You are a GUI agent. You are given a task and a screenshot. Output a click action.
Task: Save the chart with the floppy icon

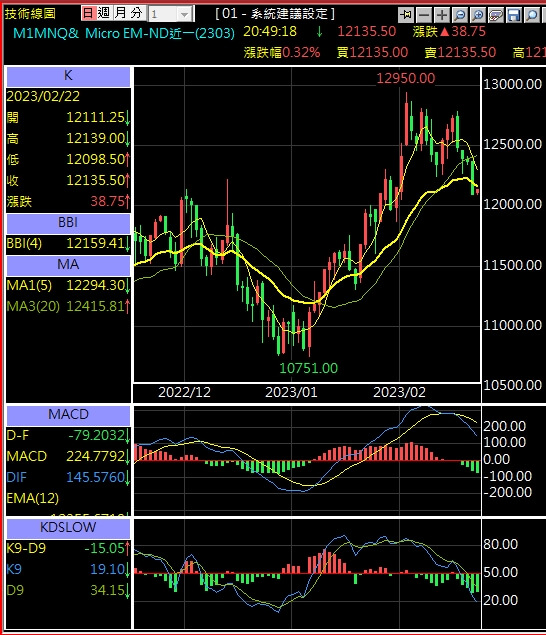pos(514,15)
